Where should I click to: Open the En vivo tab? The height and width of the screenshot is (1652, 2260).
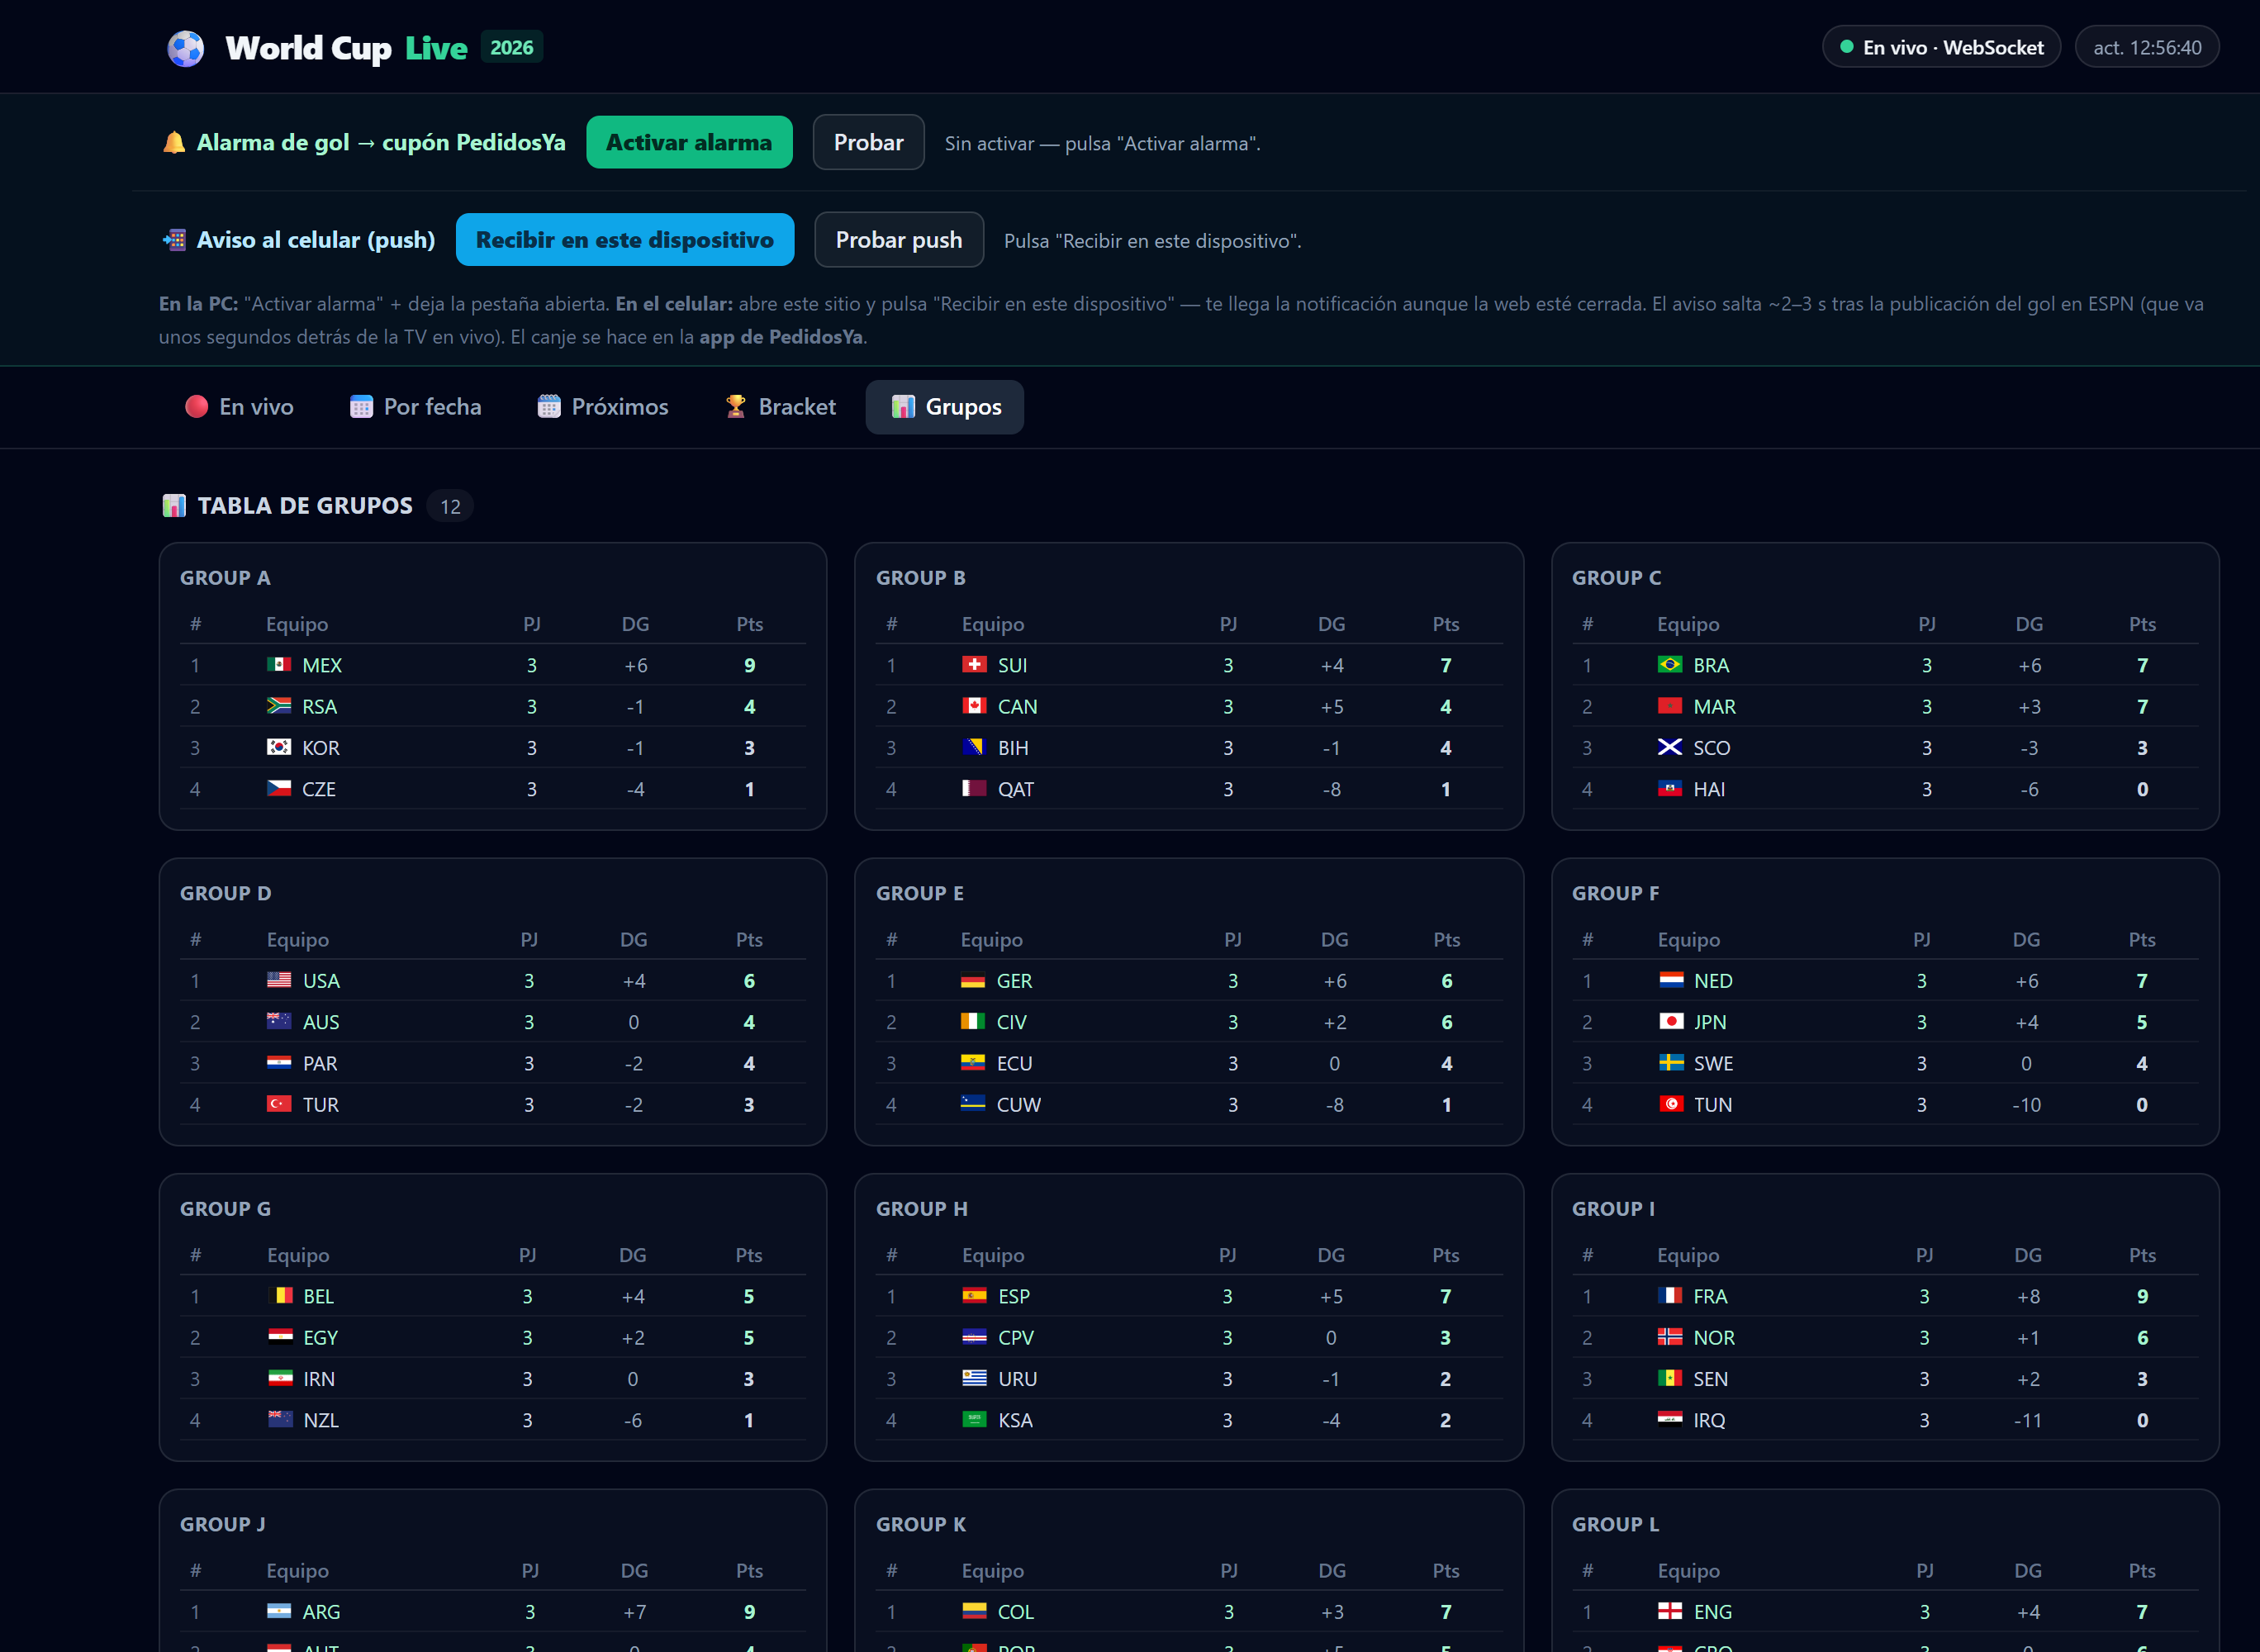point(239,407)
